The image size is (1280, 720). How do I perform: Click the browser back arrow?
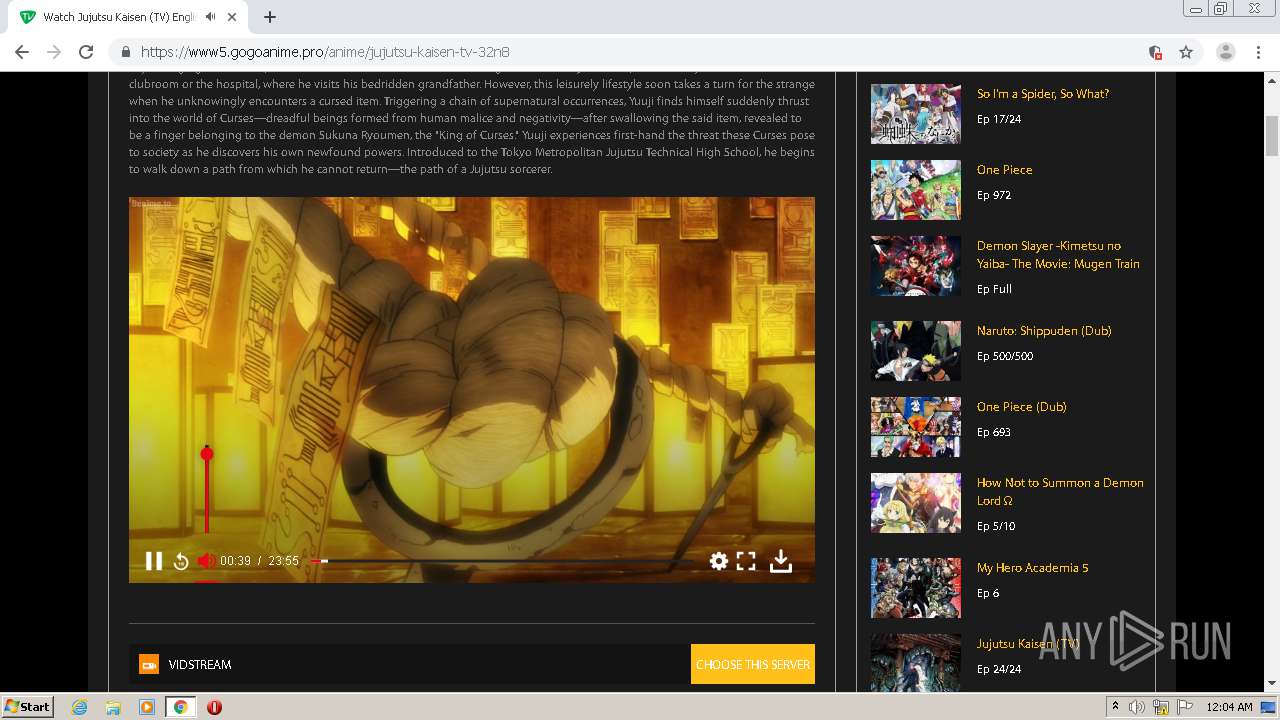[22, 52]
